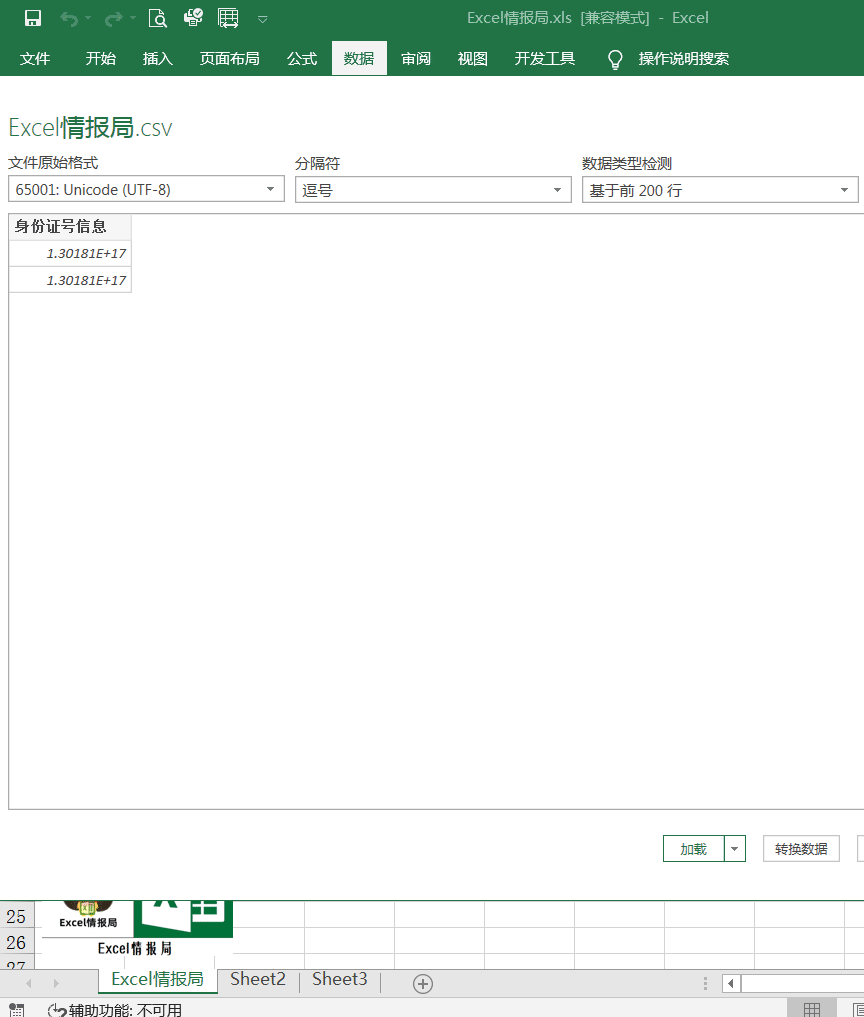864x1017 pixels.
Task: Click the 加载 button
Action: (x=693, y=849)
